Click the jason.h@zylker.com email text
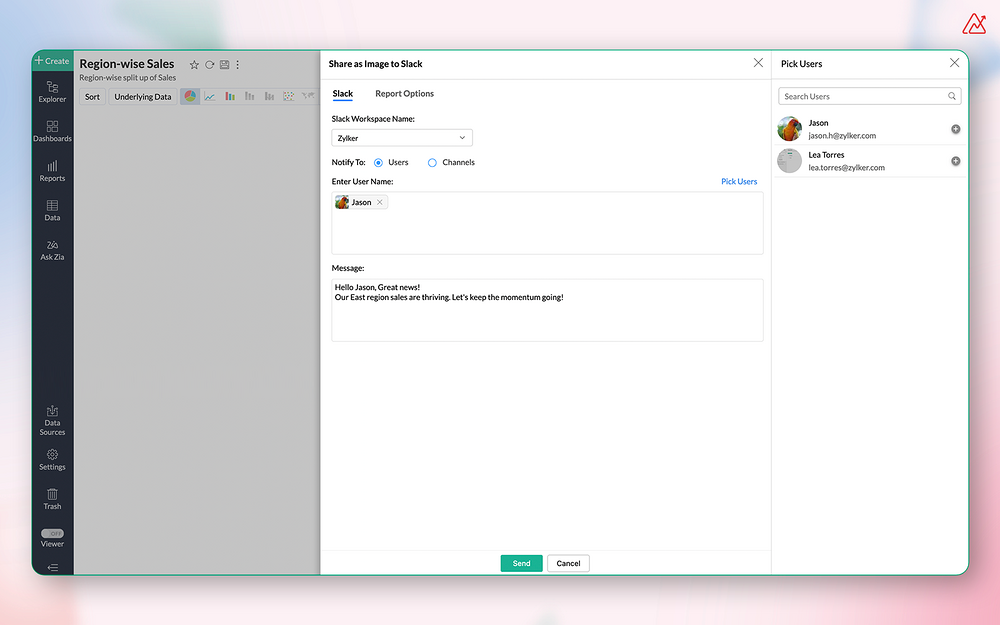 point(842,136)
